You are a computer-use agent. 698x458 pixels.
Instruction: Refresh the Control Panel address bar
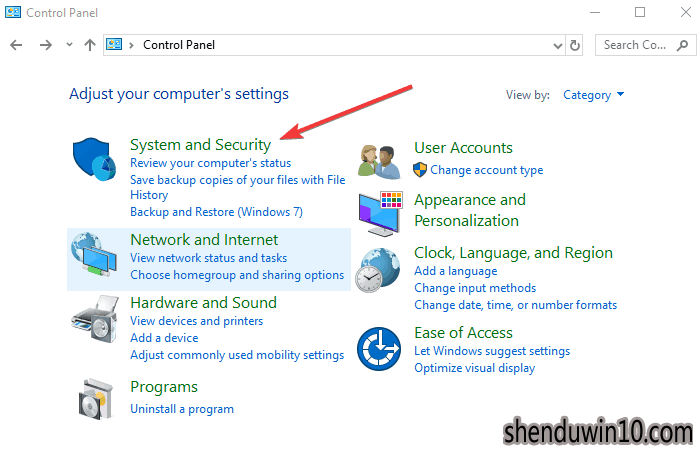[x=575, y=45]
